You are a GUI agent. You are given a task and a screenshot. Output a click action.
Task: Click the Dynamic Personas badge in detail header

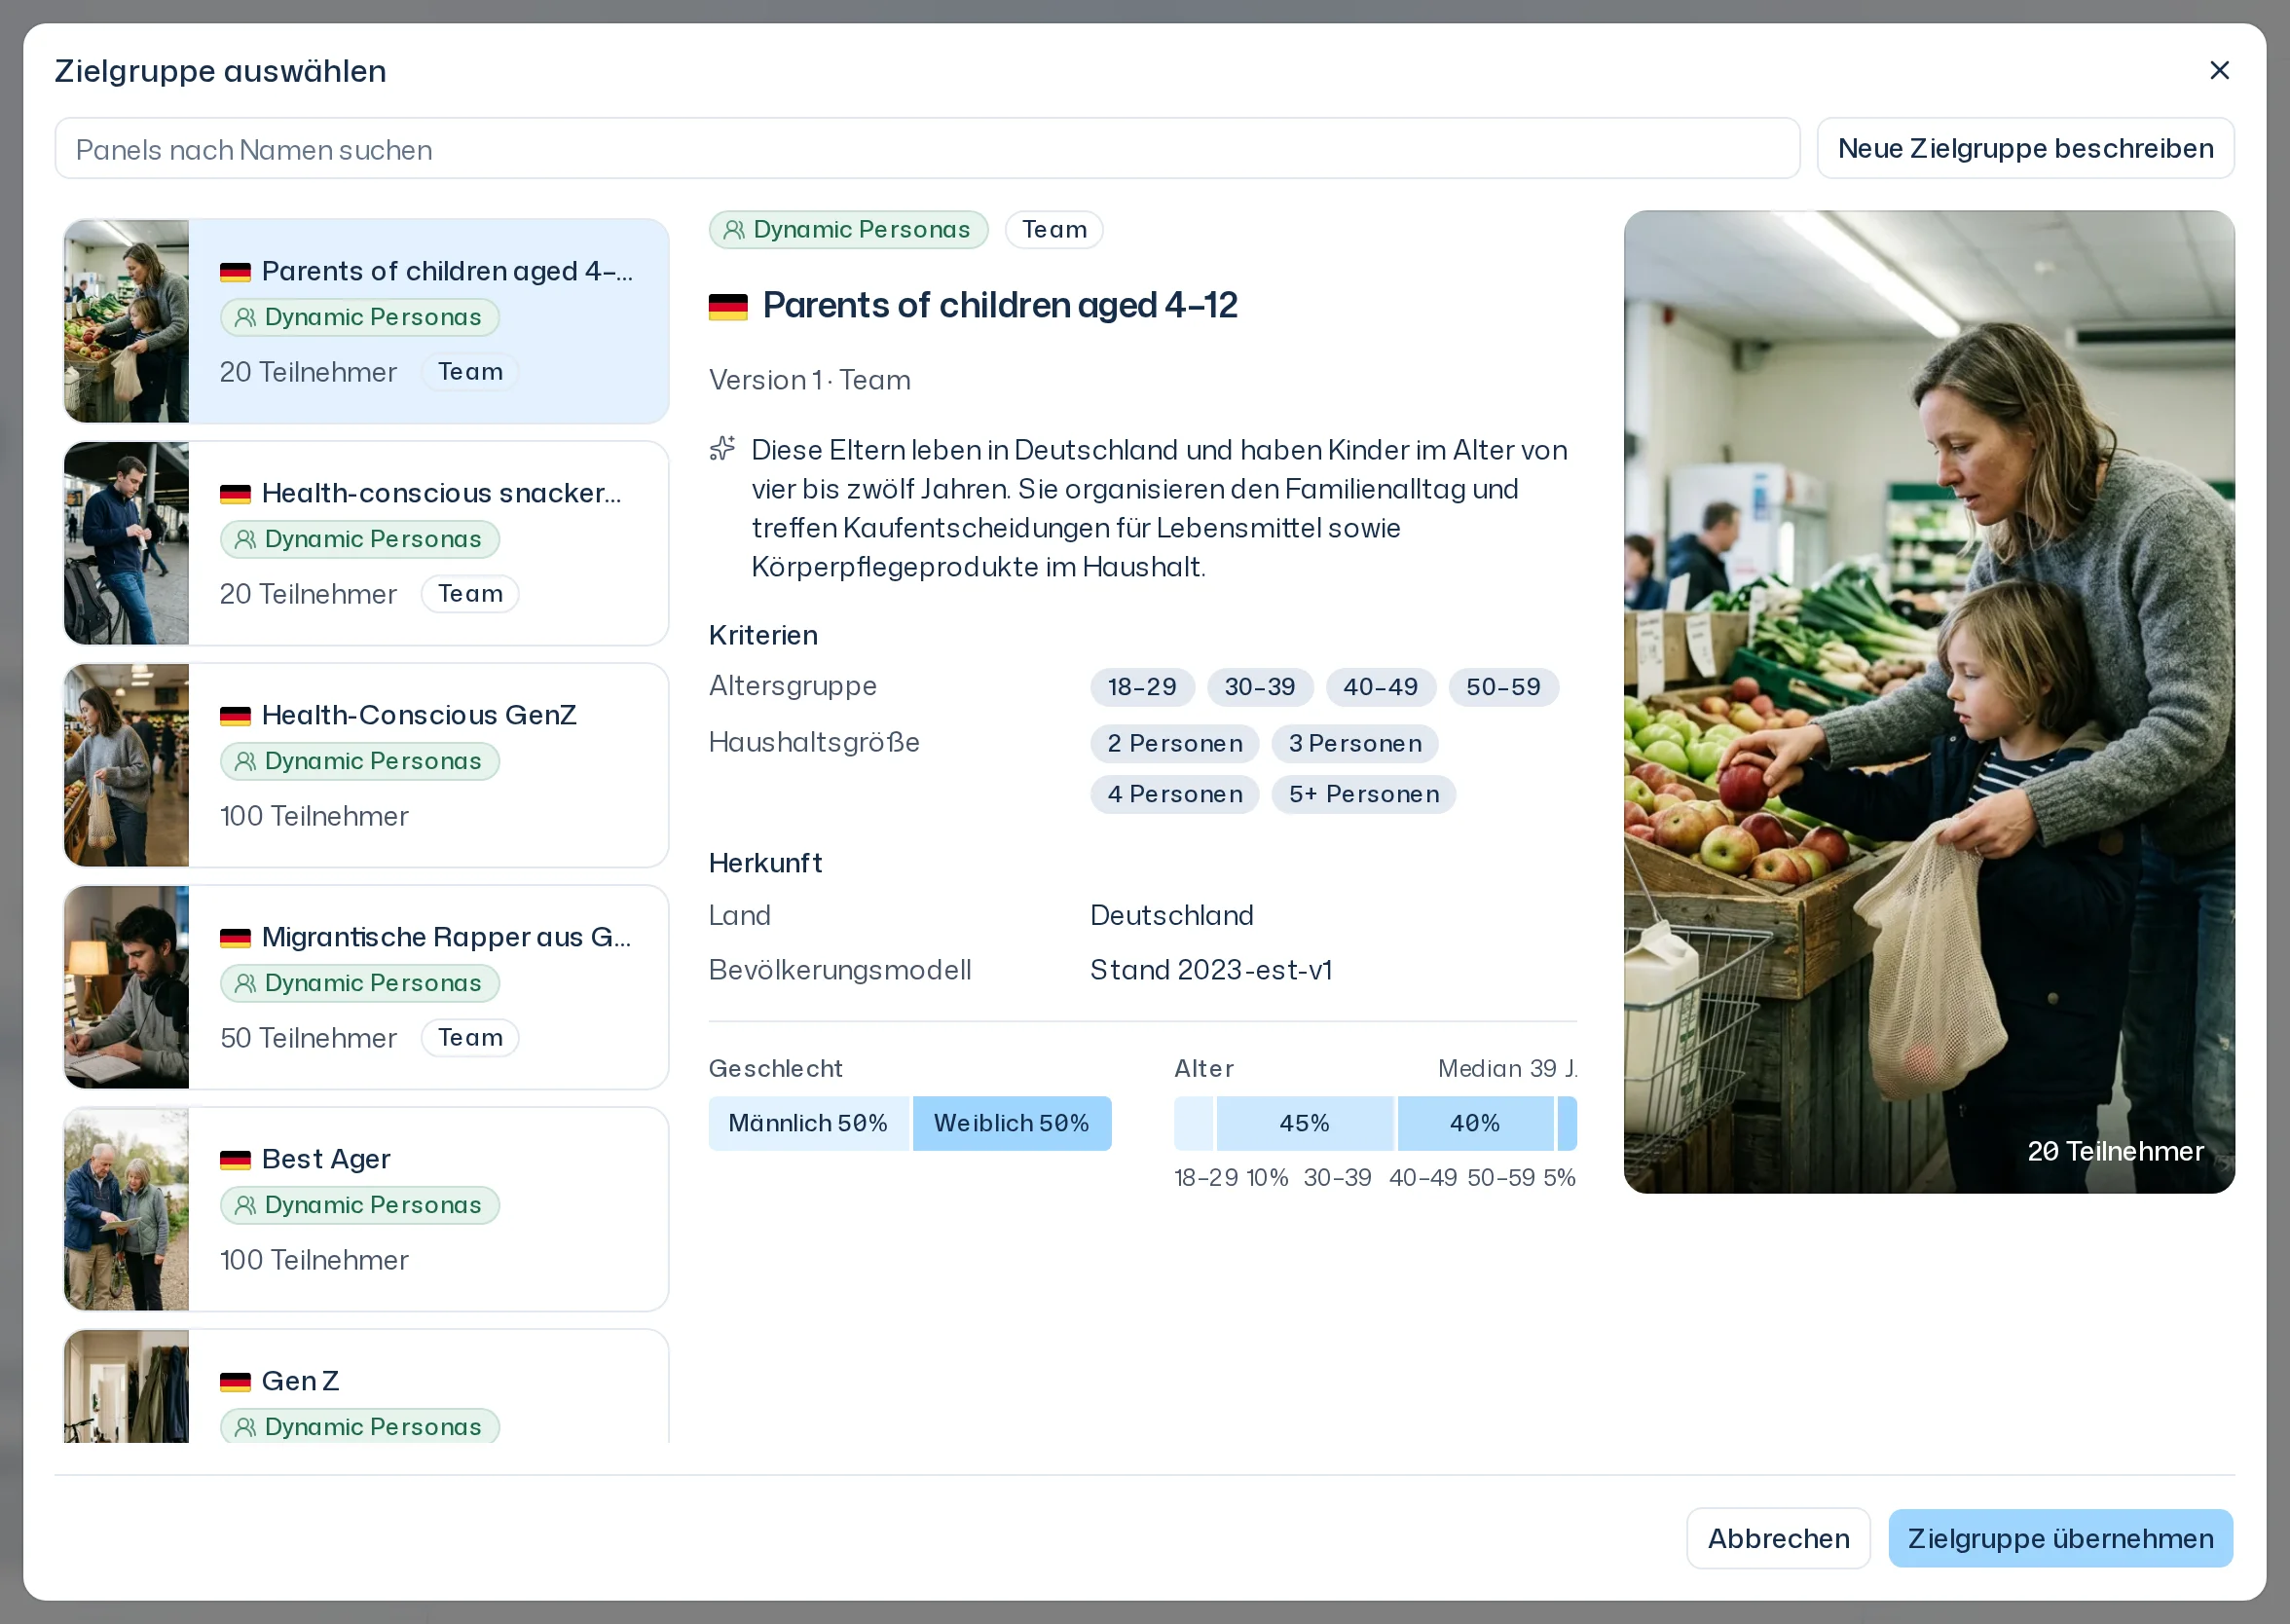(848, 229)
